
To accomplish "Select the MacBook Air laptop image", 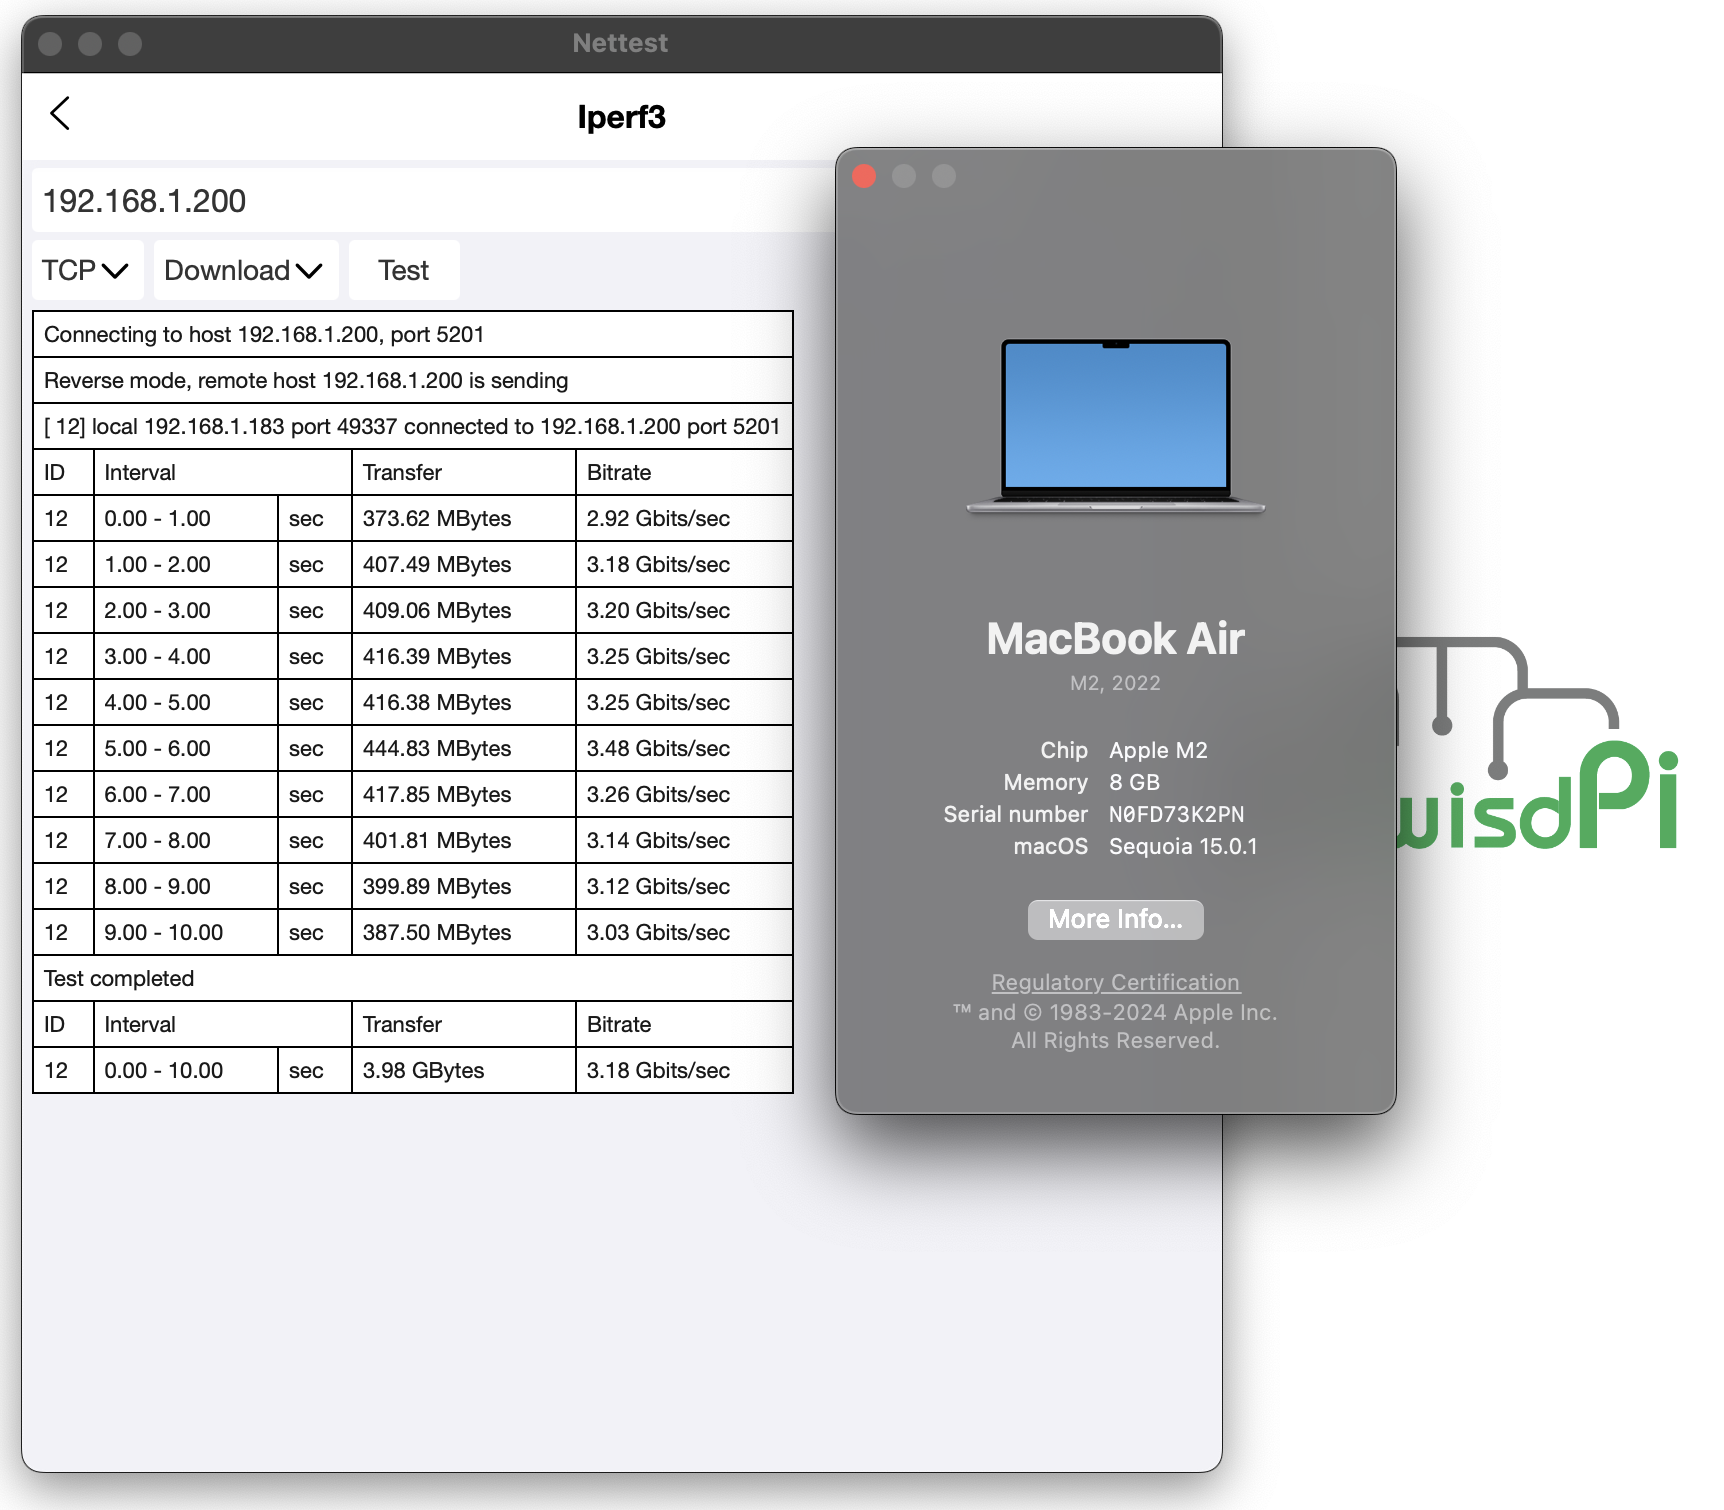I will pyautogui.click(x=1115, y=427).
